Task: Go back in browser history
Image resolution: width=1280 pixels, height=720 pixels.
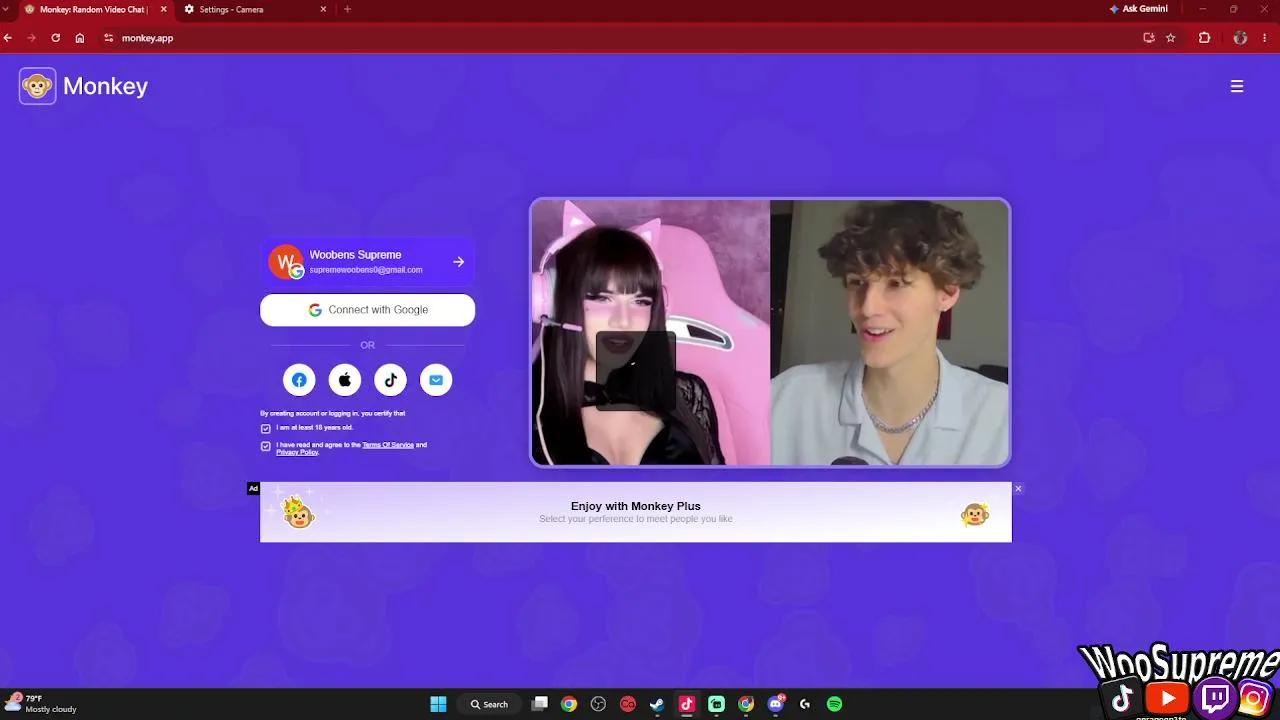Action: [x=8, y=38]
